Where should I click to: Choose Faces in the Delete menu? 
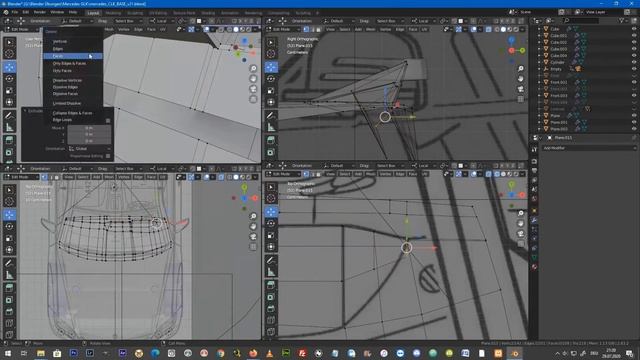click(73, 56)
